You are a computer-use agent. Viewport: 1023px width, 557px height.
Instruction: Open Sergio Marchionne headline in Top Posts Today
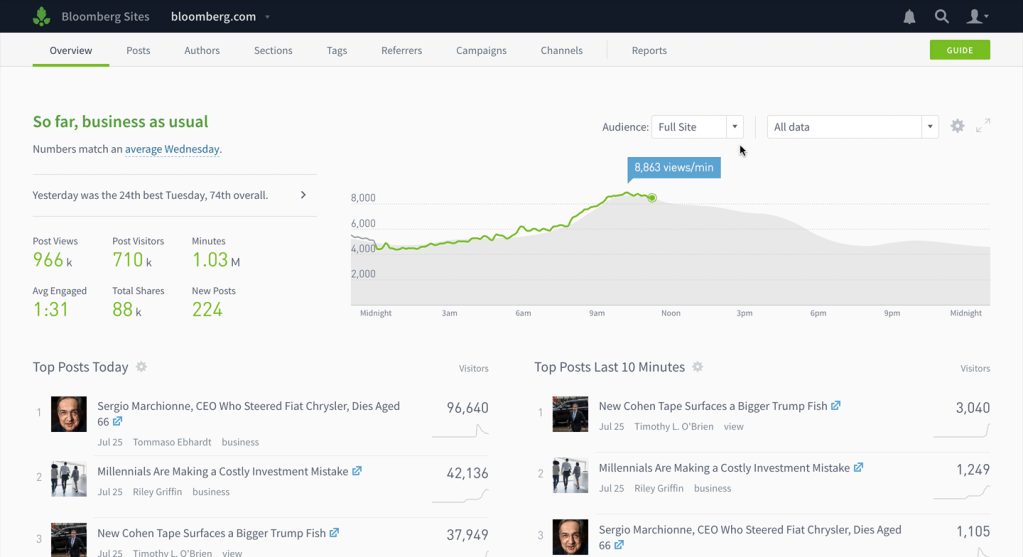click(x=249, y=414)
